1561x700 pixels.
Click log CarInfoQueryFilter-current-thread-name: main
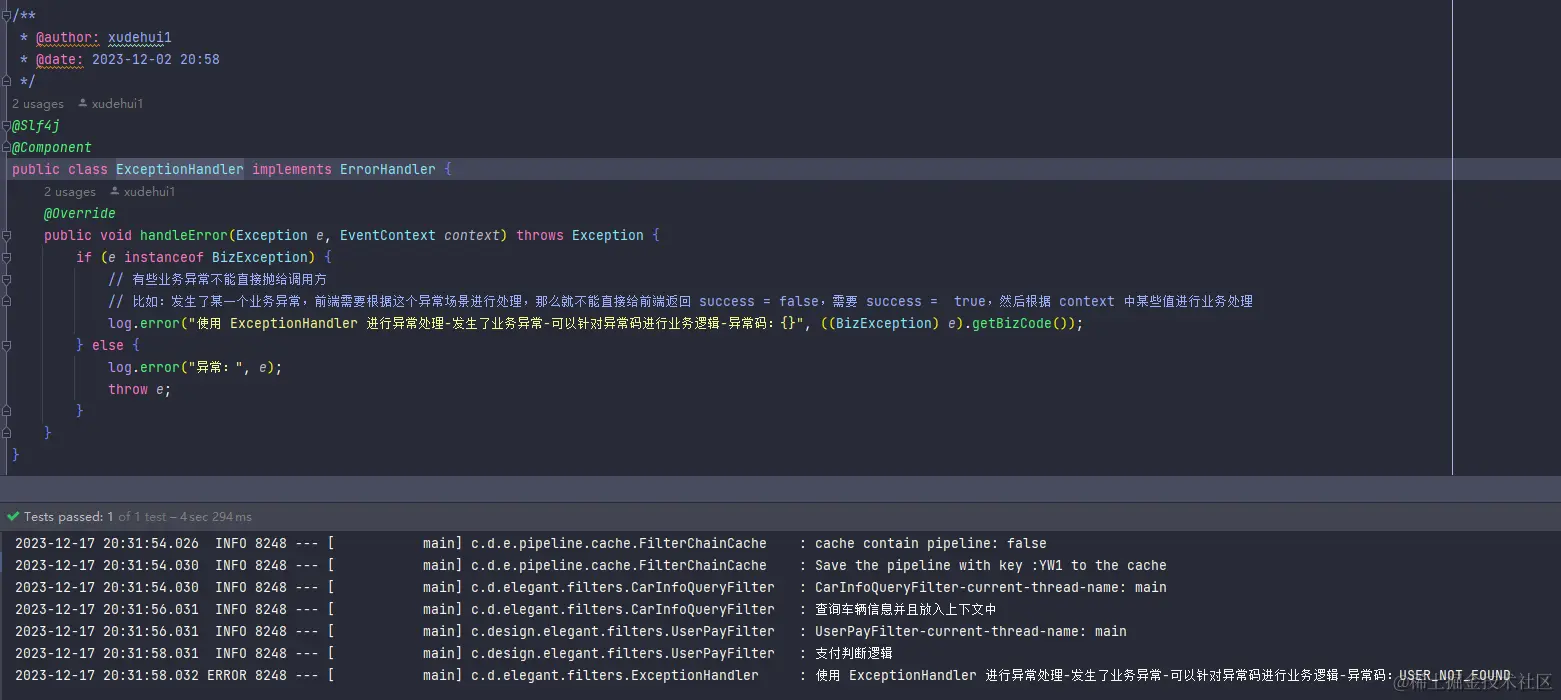[991, 588]
